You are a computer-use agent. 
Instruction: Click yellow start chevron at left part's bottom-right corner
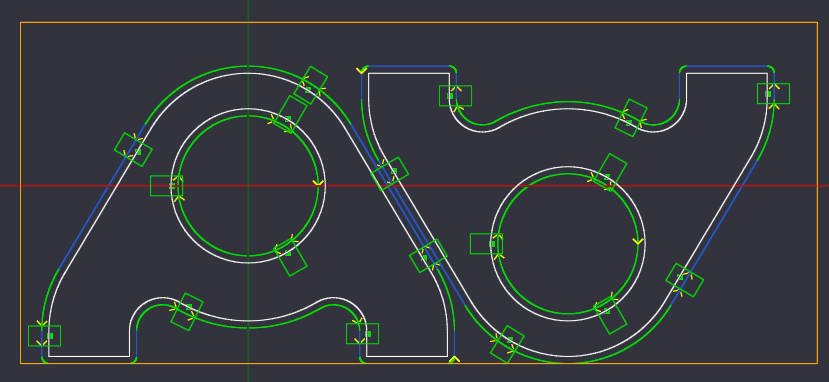click(x=454, y=360)
